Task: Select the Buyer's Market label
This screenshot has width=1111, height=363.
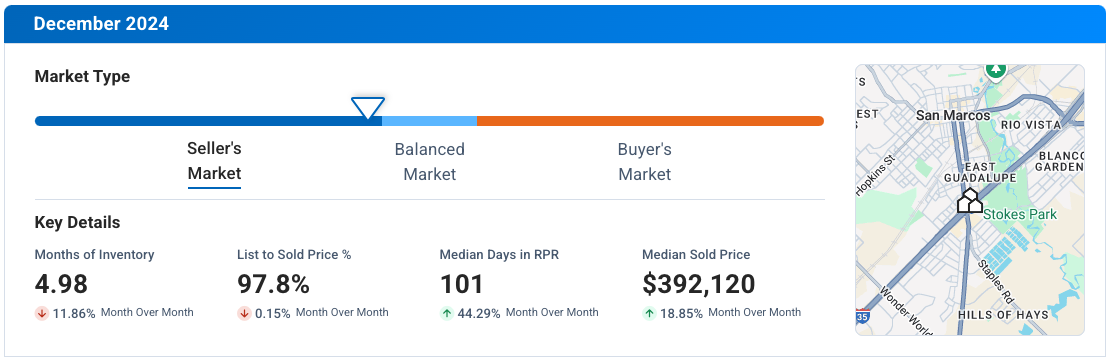Action: coord(645,162)
